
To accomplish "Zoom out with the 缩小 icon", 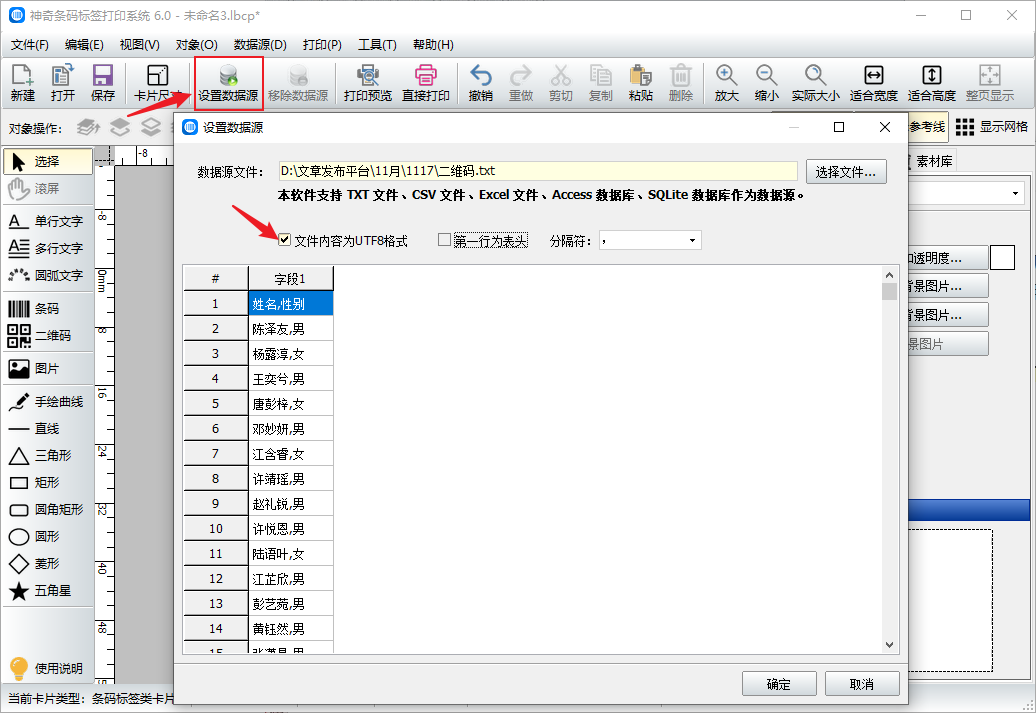I will coord(766,83).
